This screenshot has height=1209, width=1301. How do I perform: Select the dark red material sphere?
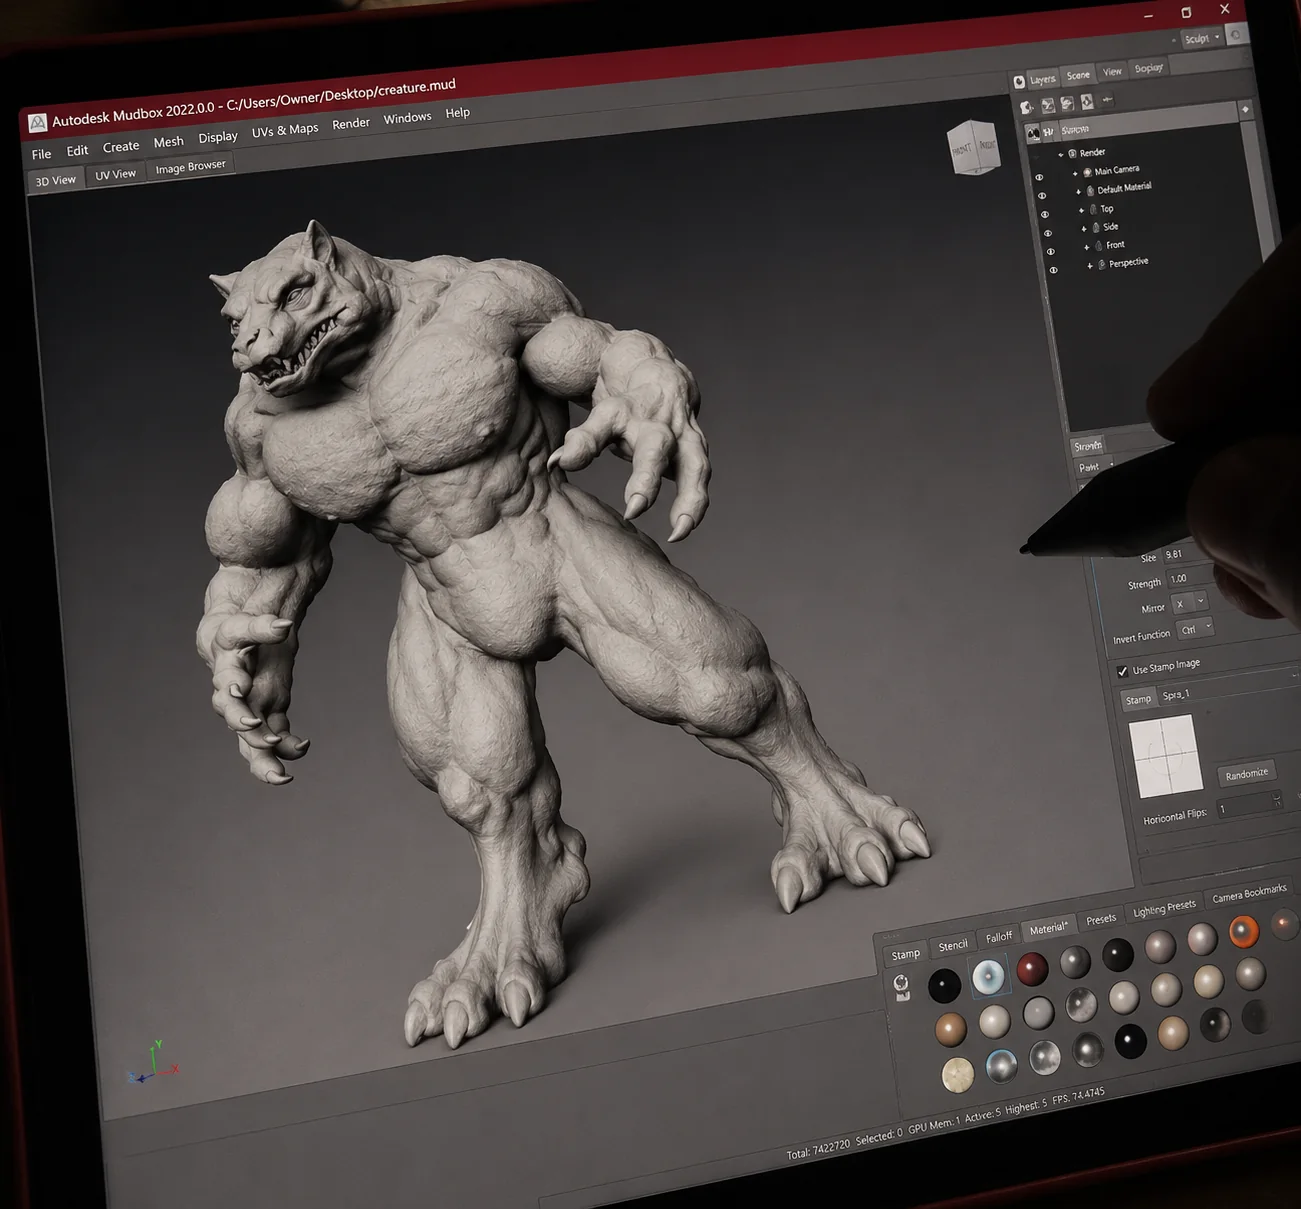(1032, 968)
